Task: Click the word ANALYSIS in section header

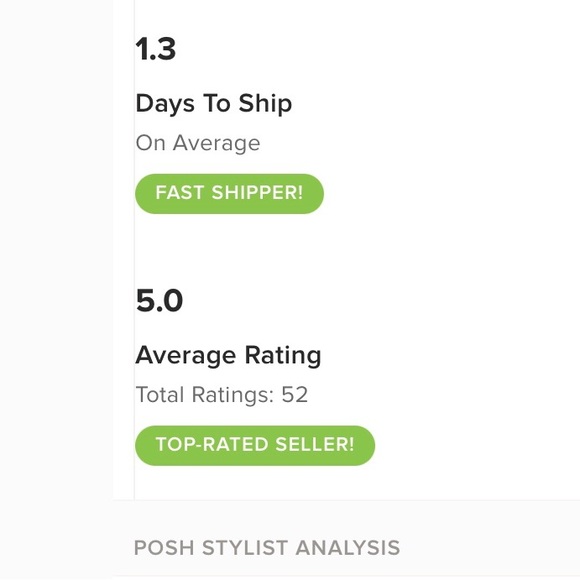Action: (x=348, y=548)
